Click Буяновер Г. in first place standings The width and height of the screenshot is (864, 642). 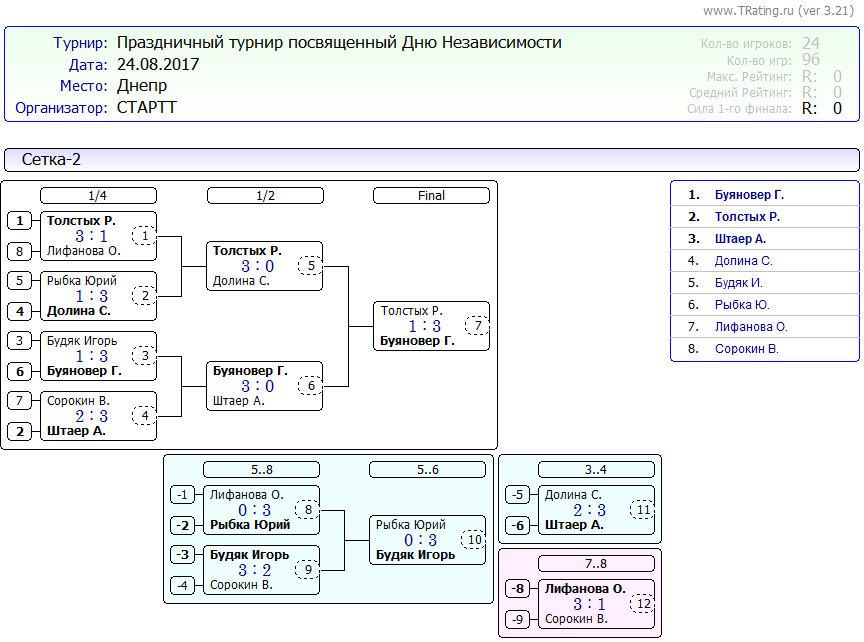[749, 195]
